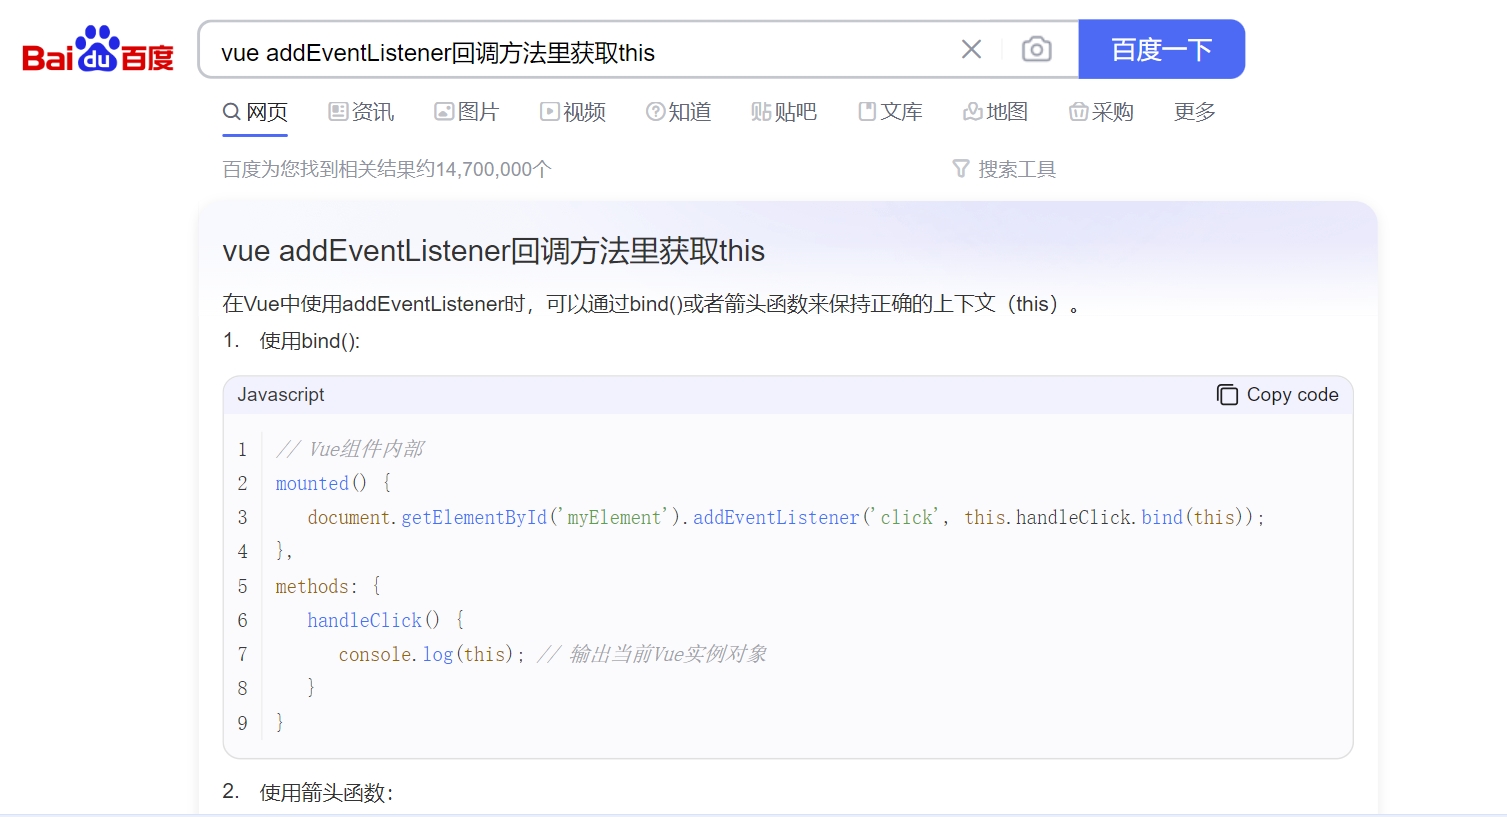Switch to 贴吧 tab

[x=784, y=112]
